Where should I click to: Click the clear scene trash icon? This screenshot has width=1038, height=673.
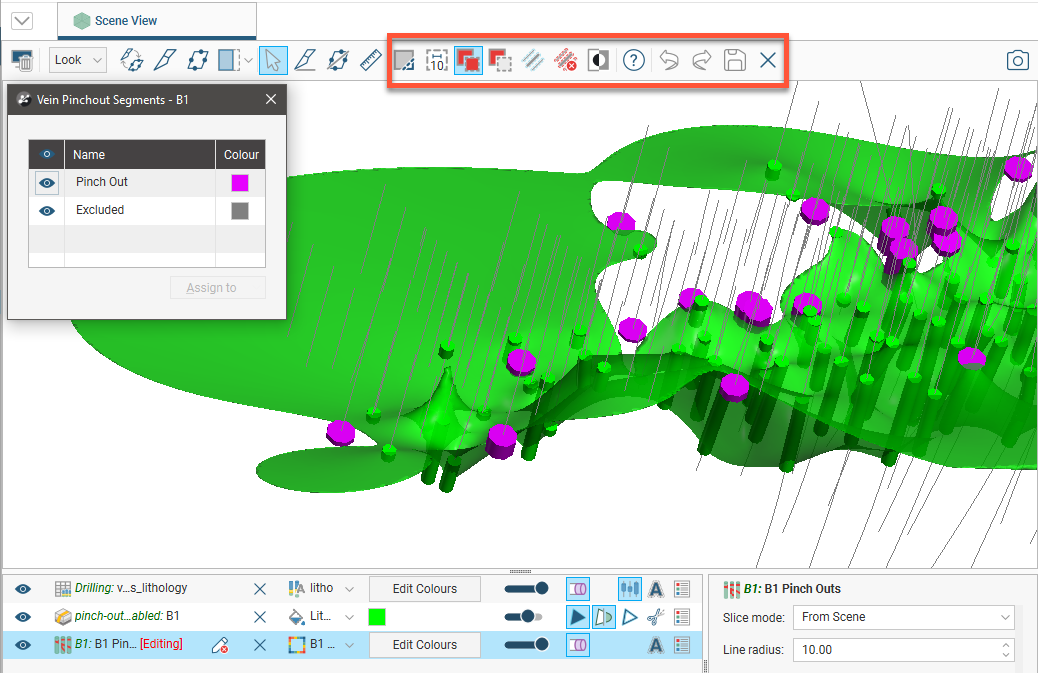22,61
